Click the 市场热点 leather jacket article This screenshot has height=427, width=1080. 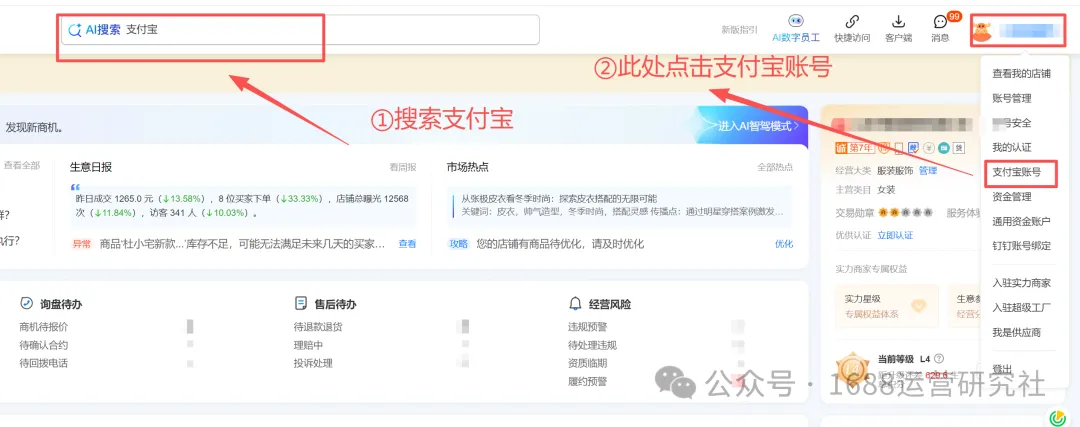click(x=619, y=205)
